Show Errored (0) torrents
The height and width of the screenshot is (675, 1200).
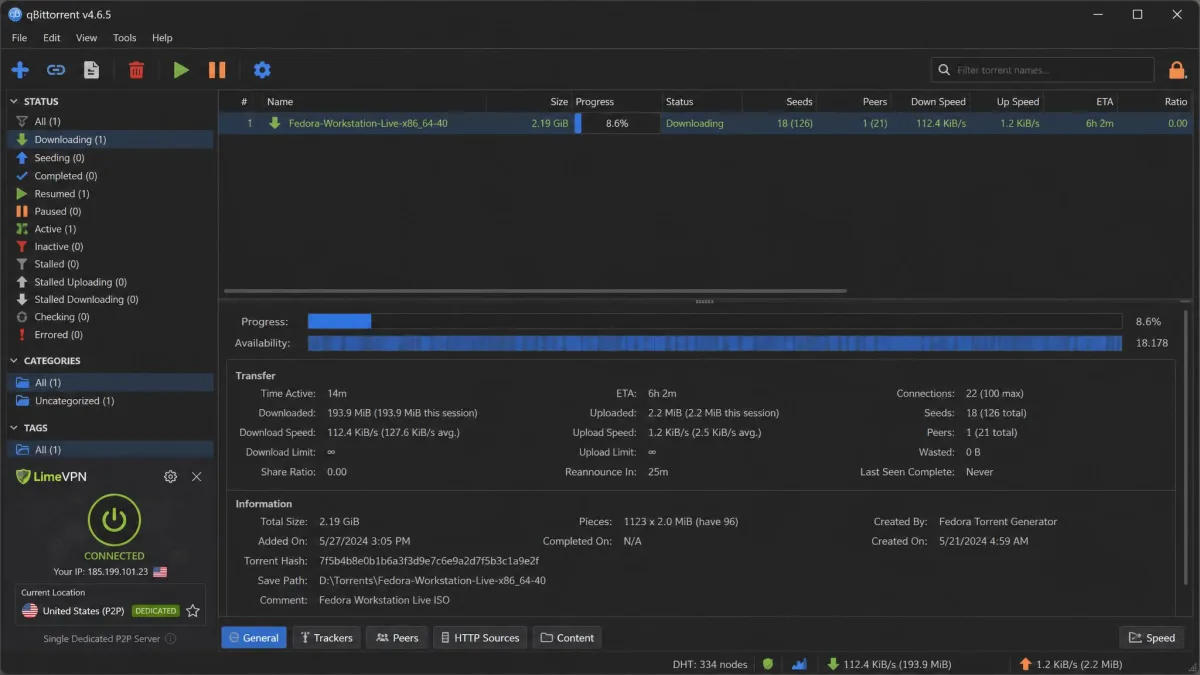(x=110, y=335)
